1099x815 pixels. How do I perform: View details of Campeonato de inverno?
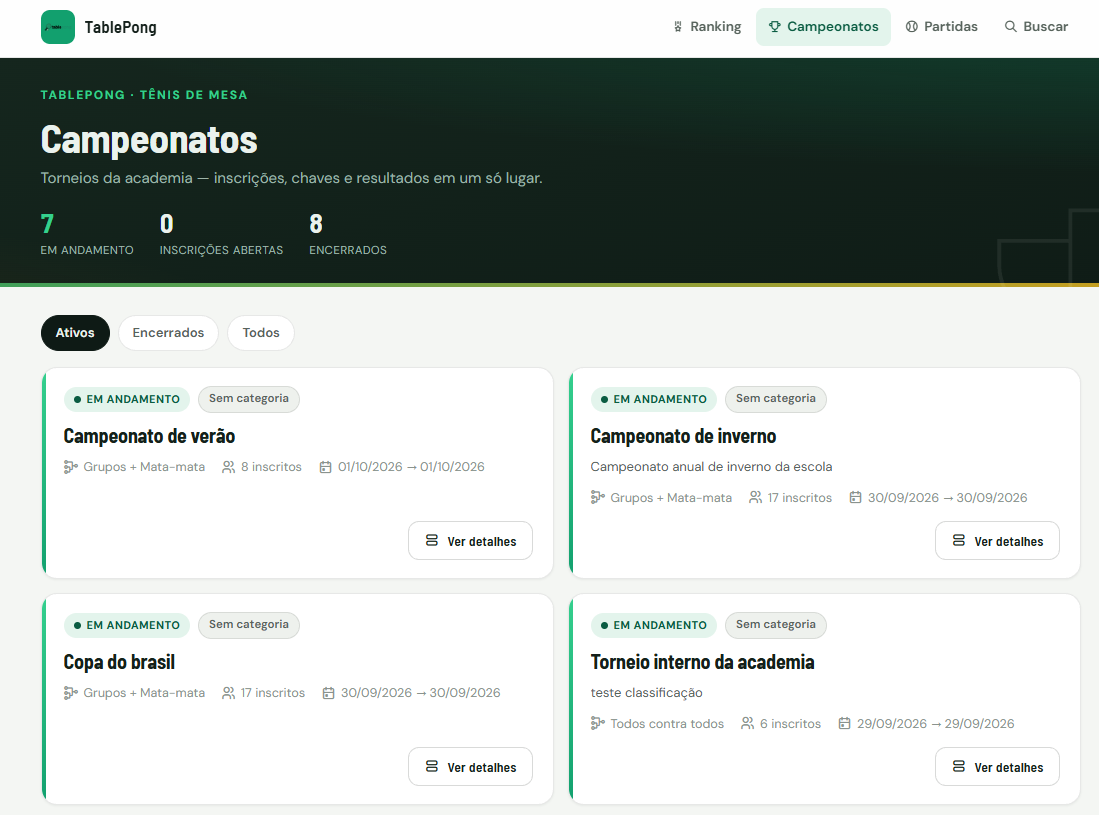point(997,541)
